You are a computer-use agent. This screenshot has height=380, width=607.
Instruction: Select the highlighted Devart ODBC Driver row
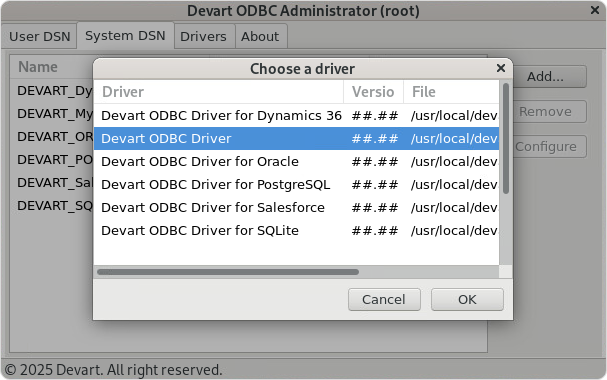(x=296, y=139)
